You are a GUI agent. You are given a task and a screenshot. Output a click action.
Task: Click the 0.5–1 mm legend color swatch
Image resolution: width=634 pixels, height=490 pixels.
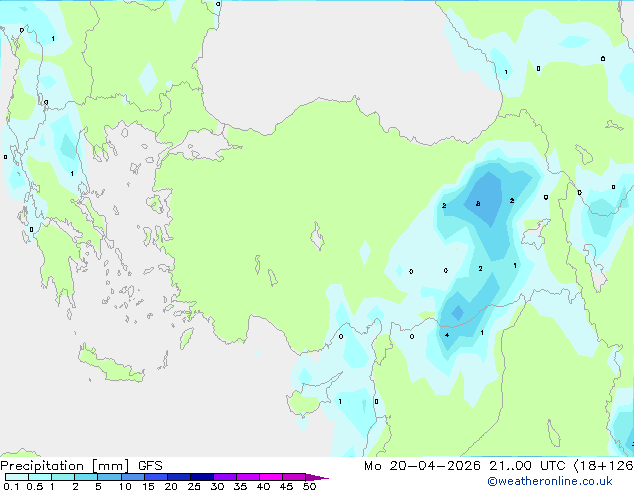coord(40,477)
